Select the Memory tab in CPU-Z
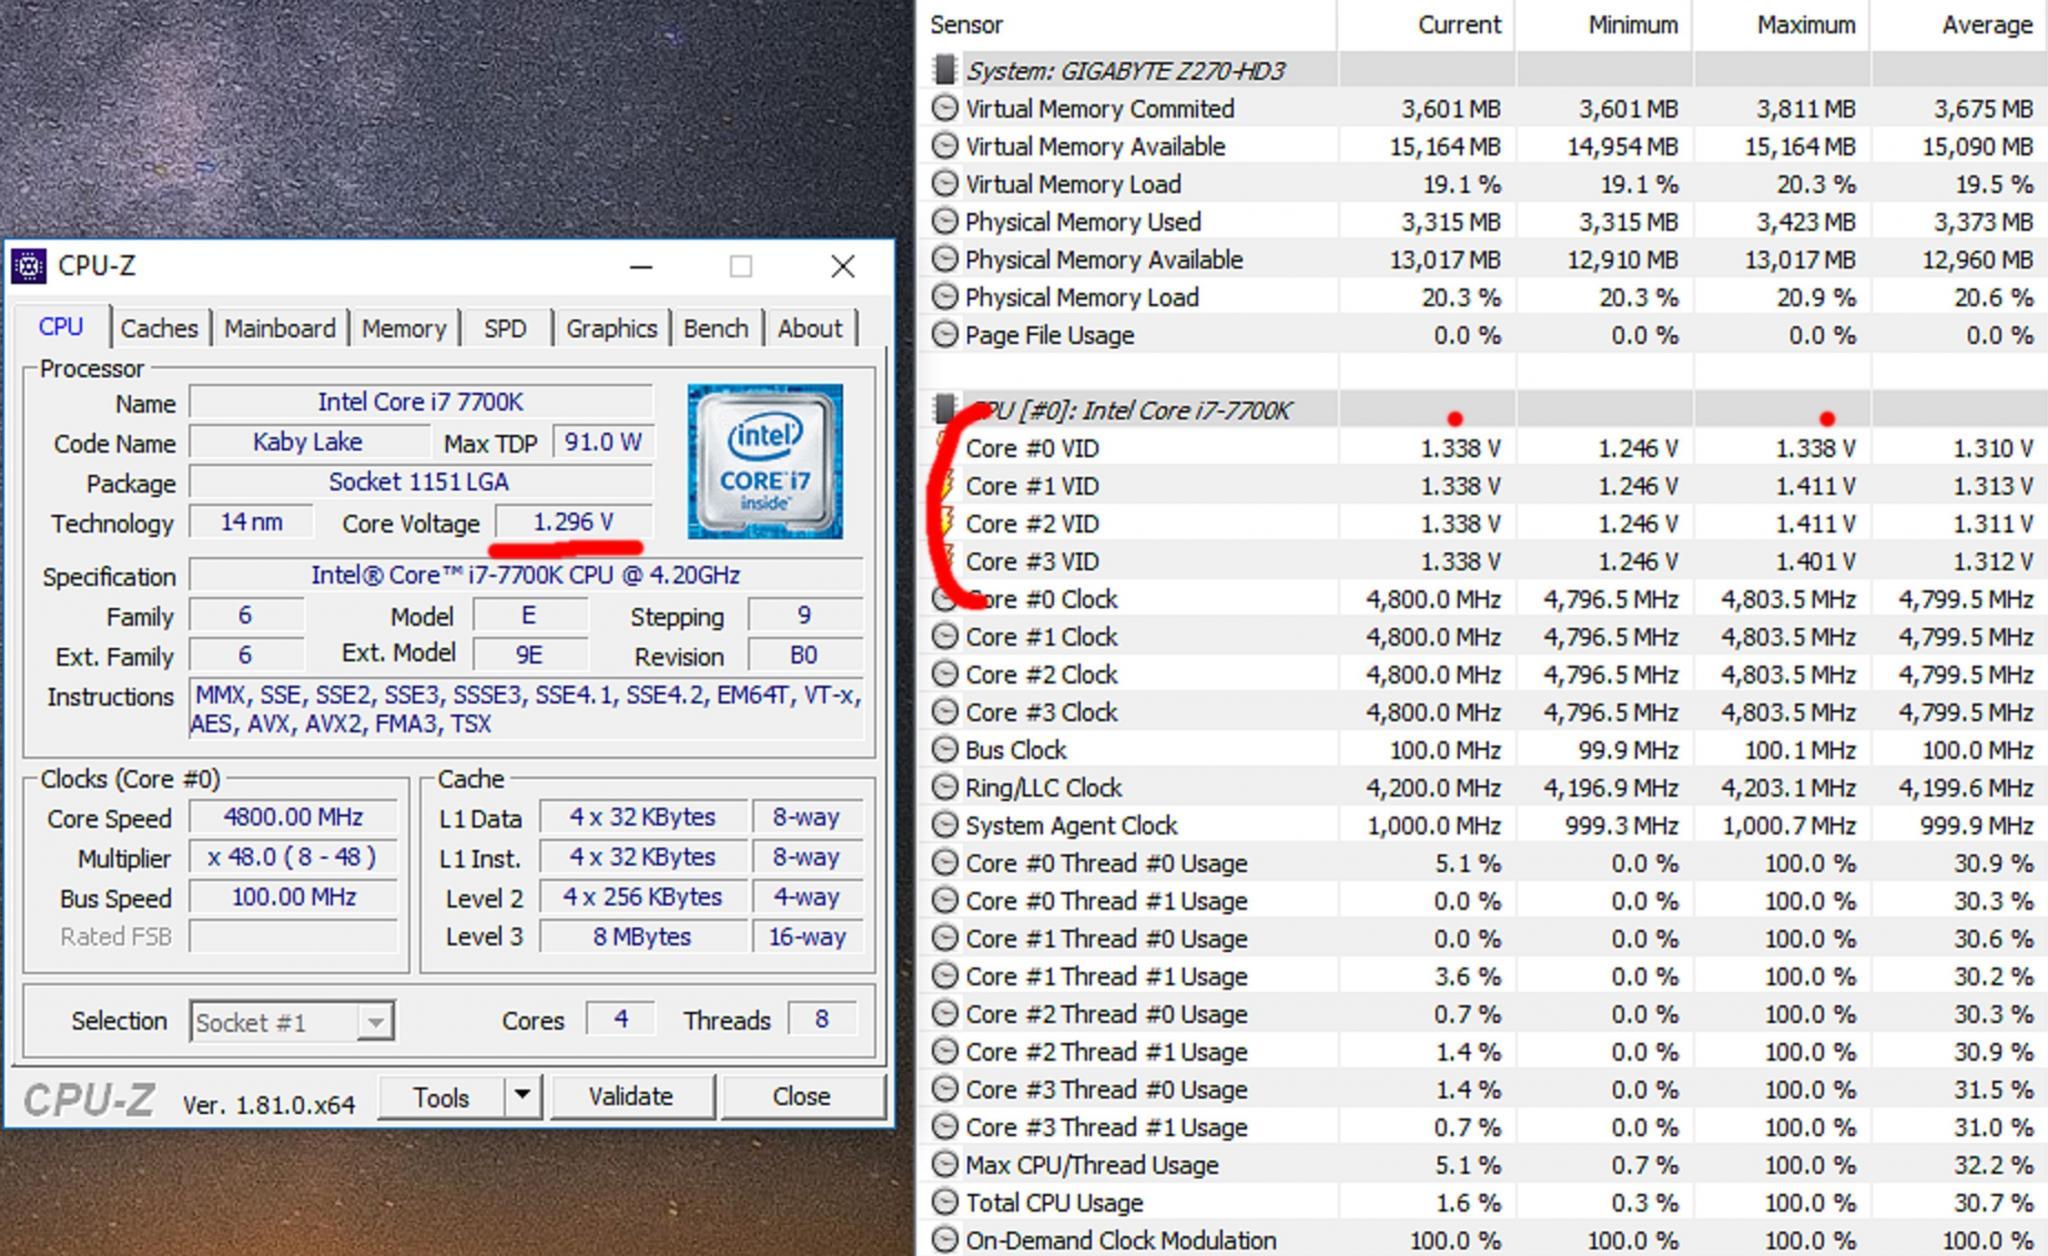The width and height of the screenshot is (2048, 1256). pyautogui.click(x=404, y=328)
